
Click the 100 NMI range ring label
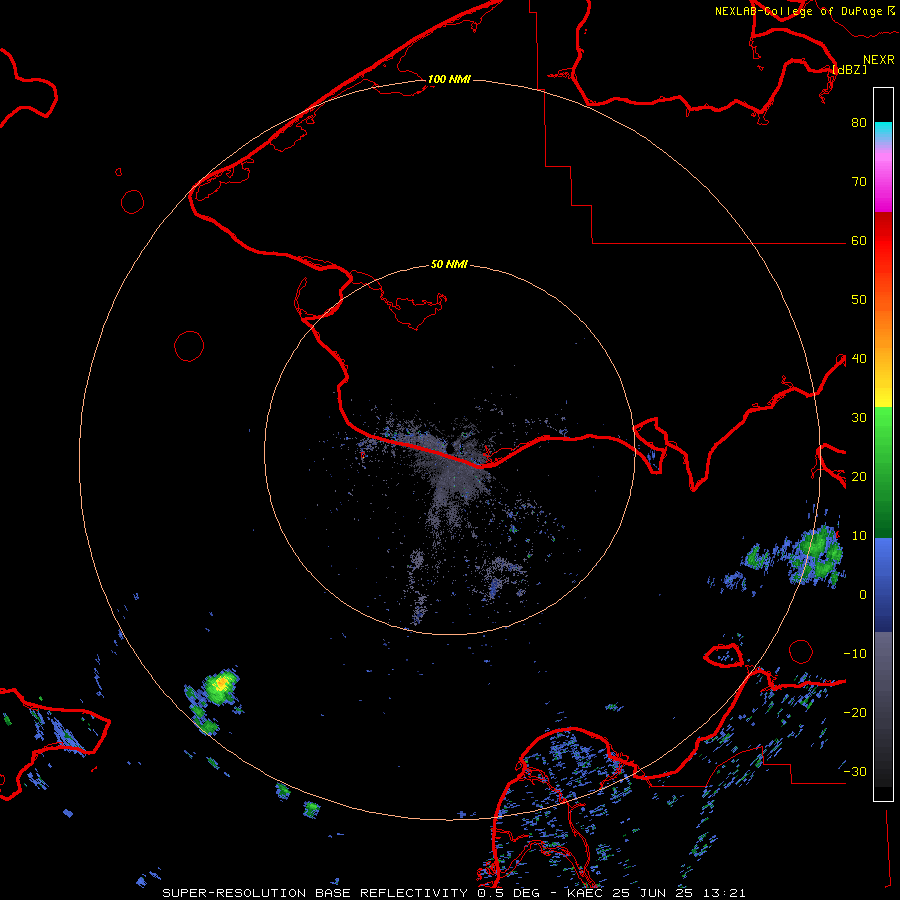click(x=449, y=79)
